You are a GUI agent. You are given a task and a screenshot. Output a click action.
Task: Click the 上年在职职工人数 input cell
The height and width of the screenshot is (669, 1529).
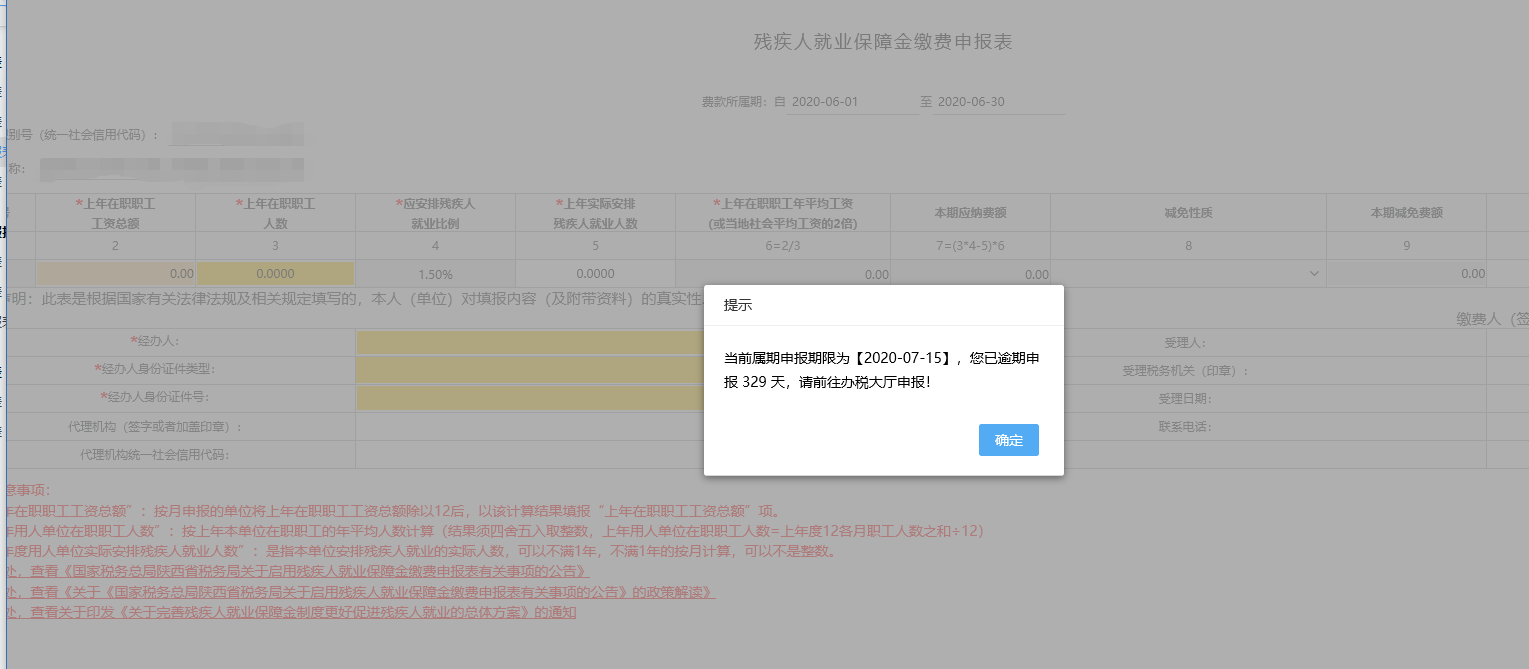coord(275,274)
